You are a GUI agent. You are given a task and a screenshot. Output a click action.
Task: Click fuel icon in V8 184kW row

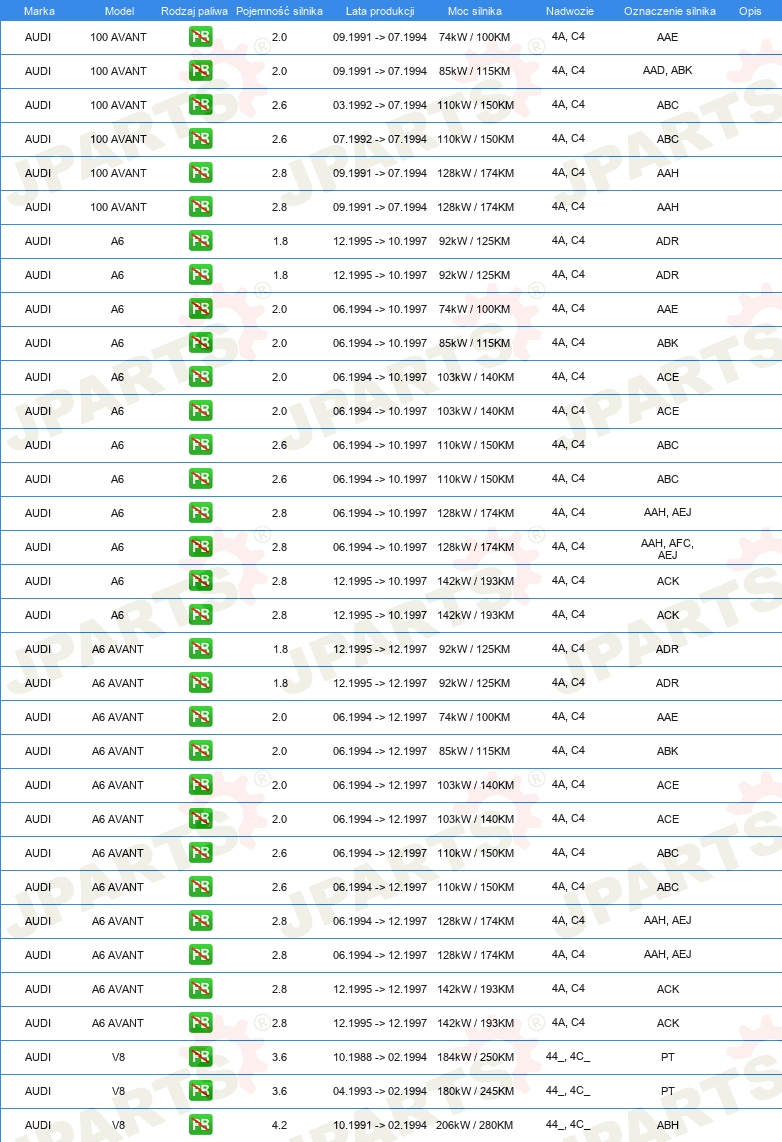[200, 1056]
